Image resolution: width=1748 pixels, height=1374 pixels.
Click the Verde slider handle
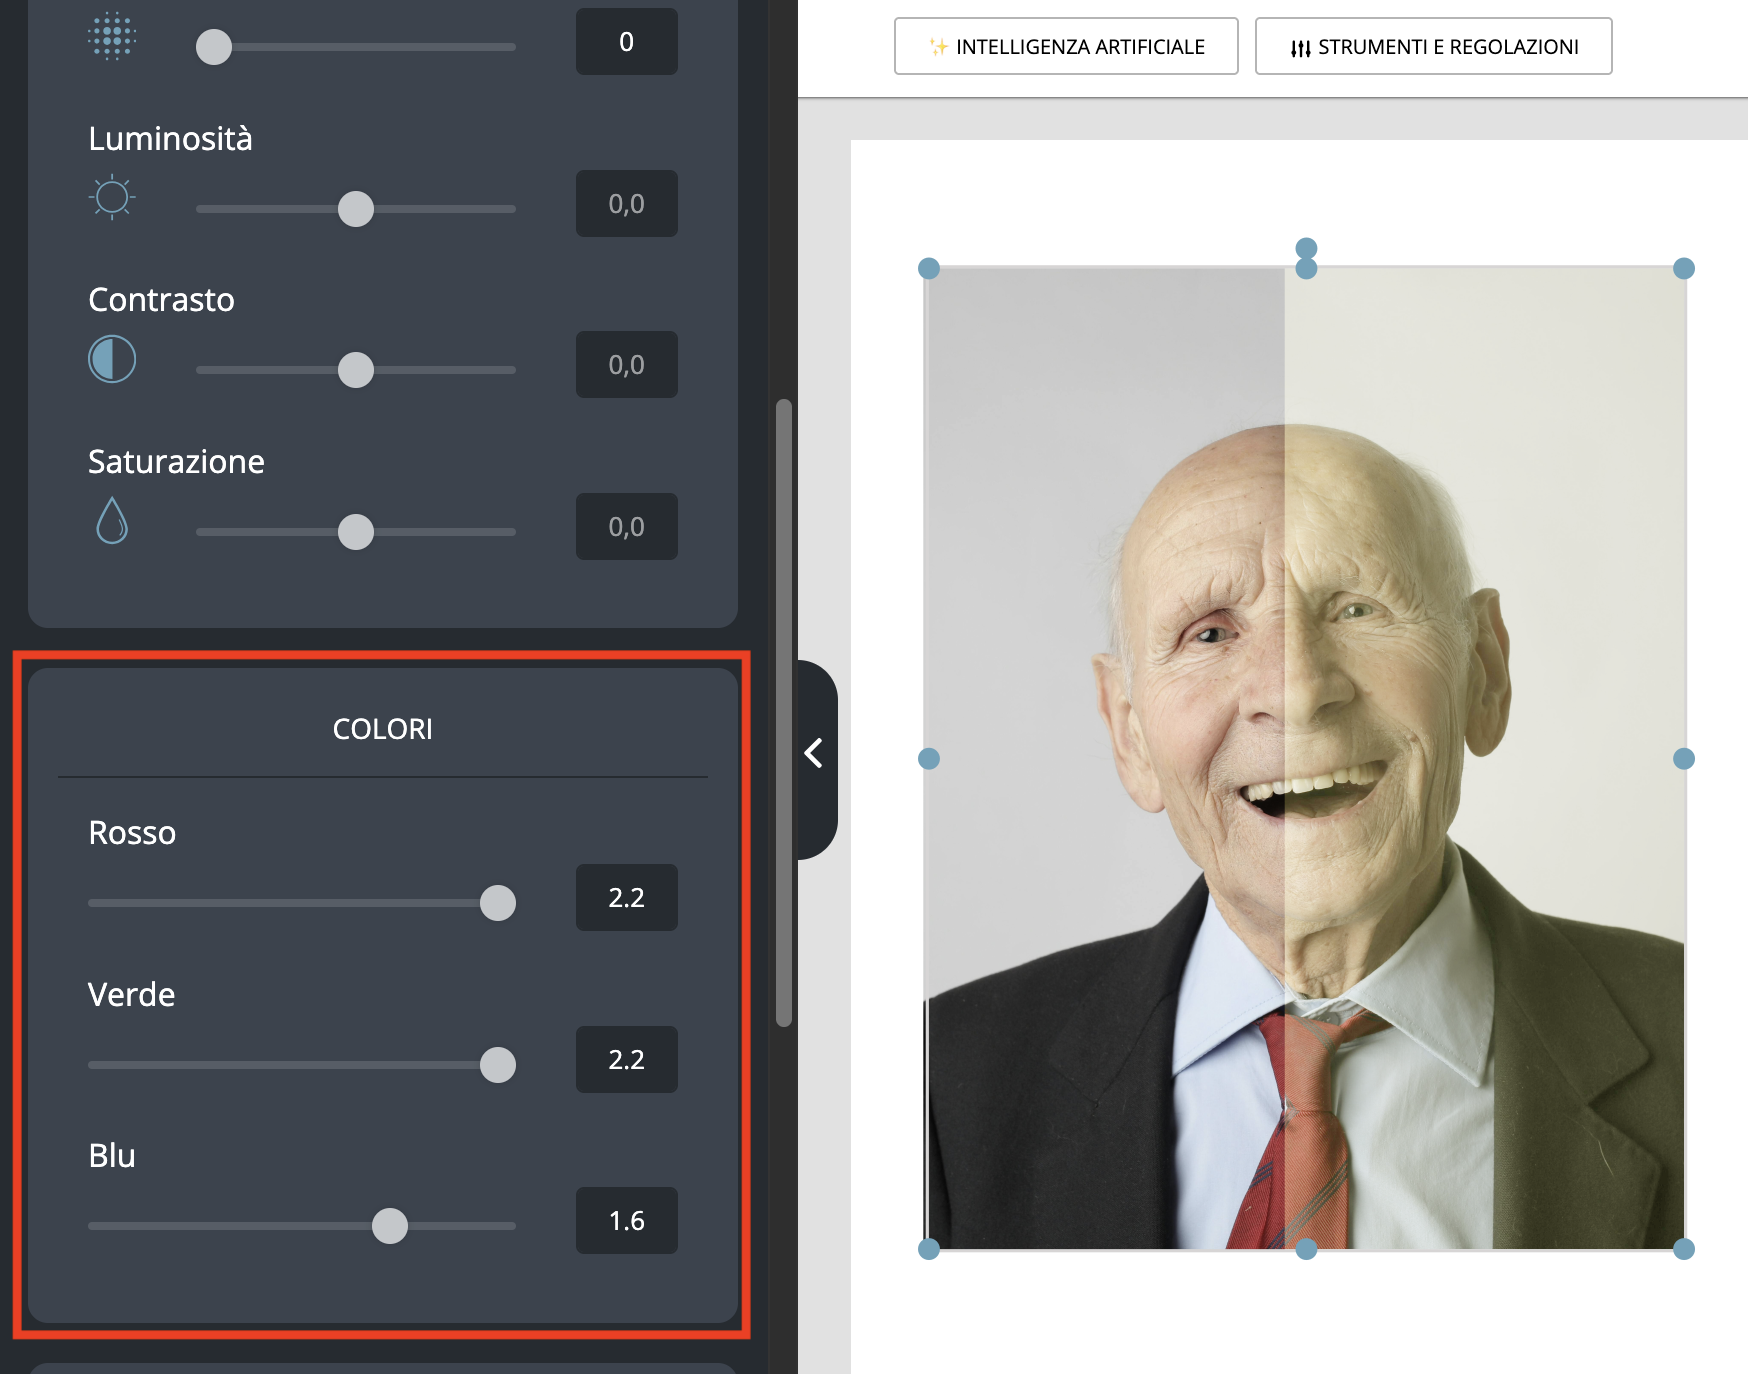point(499,1065)
